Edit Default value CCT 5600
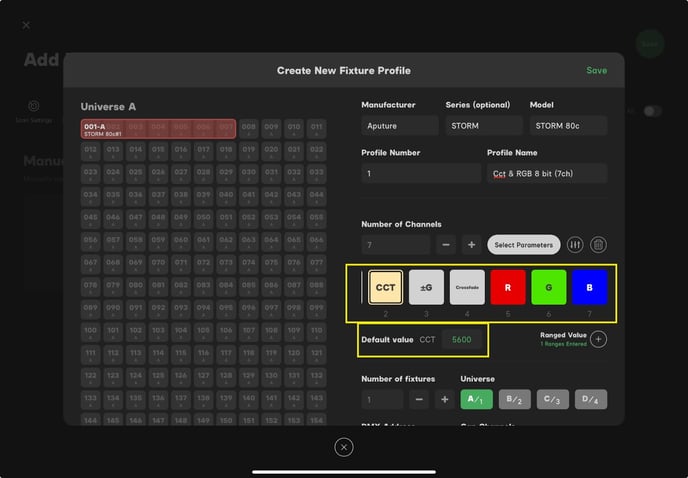688x478 pixels. pos(462,340)
